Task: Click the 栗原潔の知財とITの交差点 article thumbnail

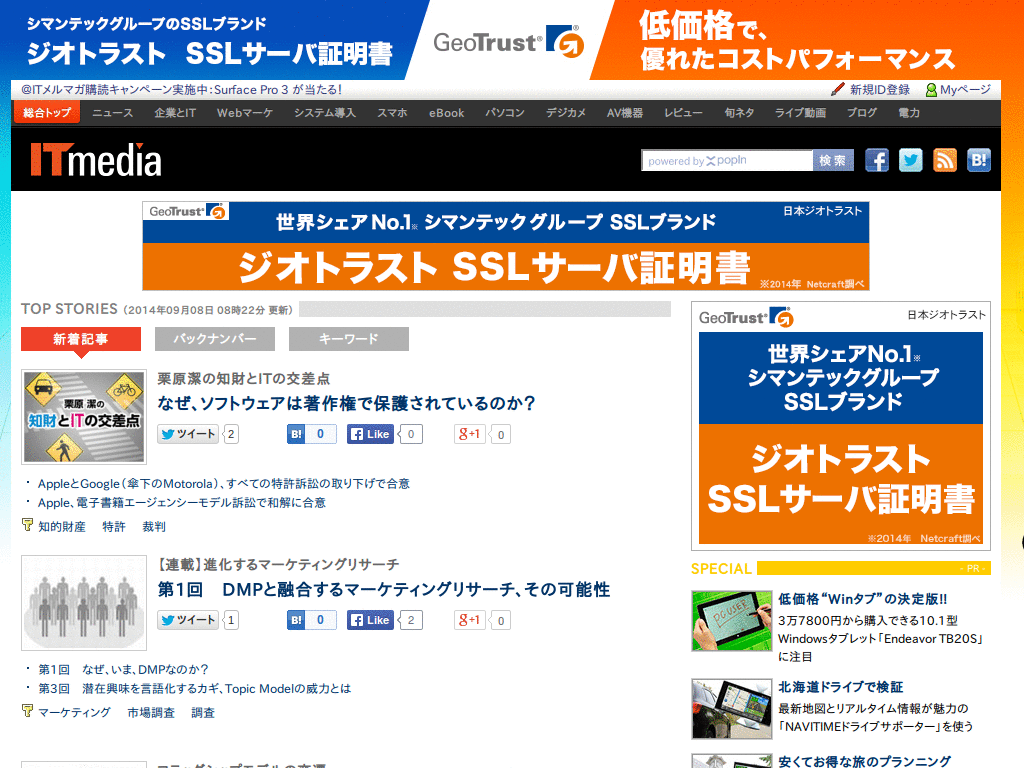Action: [x=83, y=414]
